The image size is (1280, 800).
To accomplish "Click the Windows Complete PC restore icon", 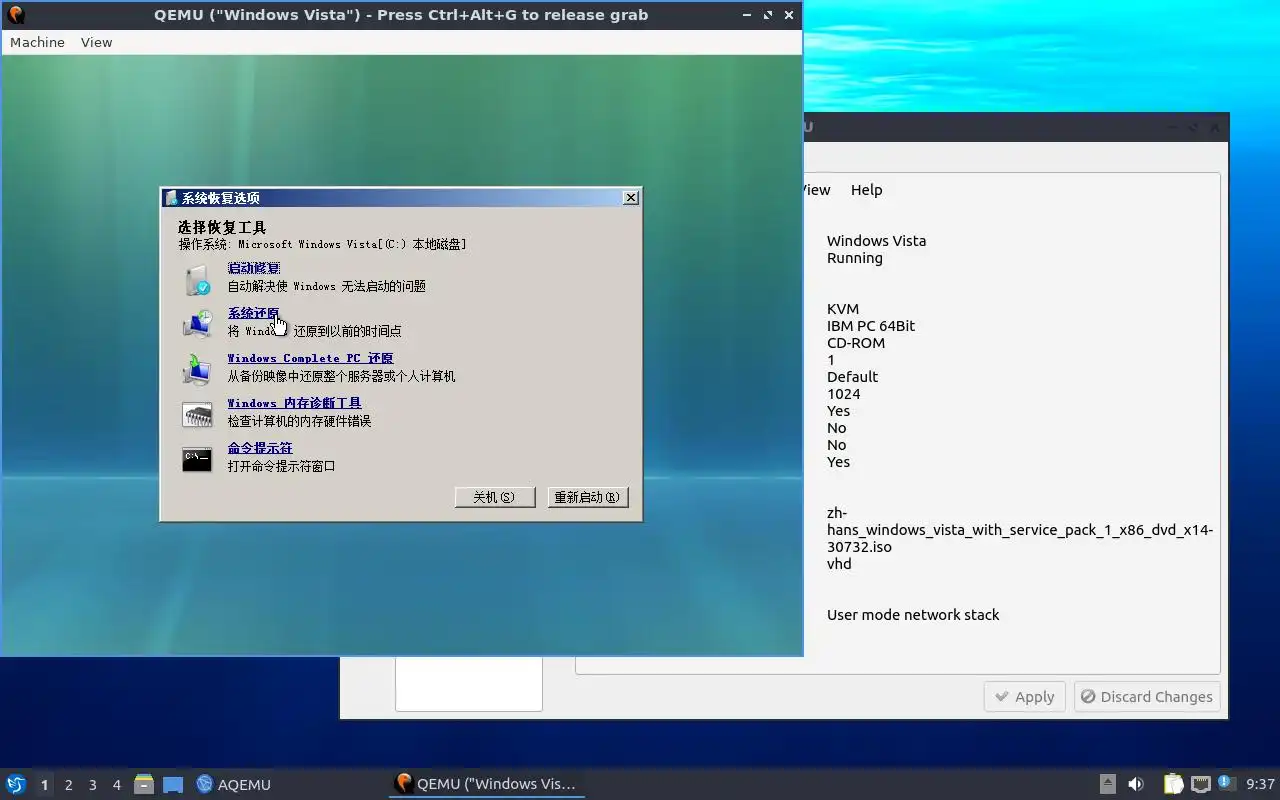I will tap(197, 369).
